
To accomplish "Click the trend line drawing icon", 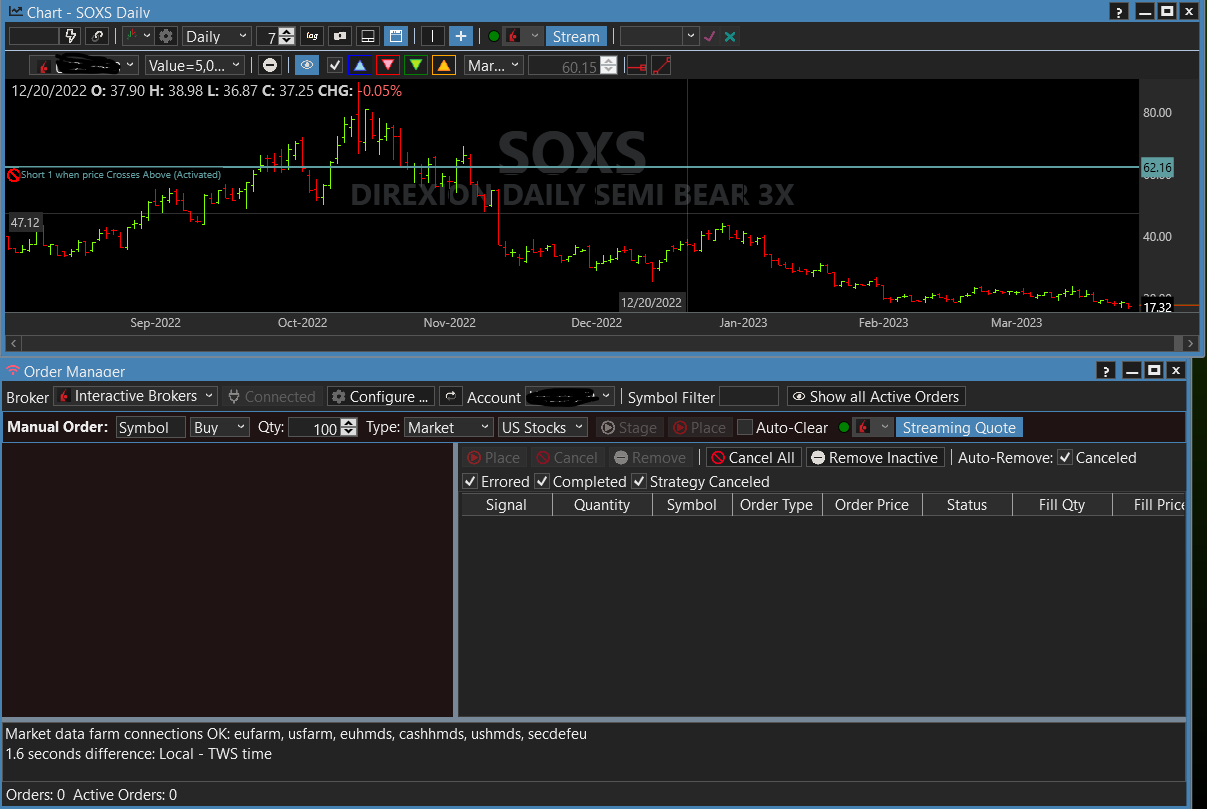I will [x=661, y=66].
